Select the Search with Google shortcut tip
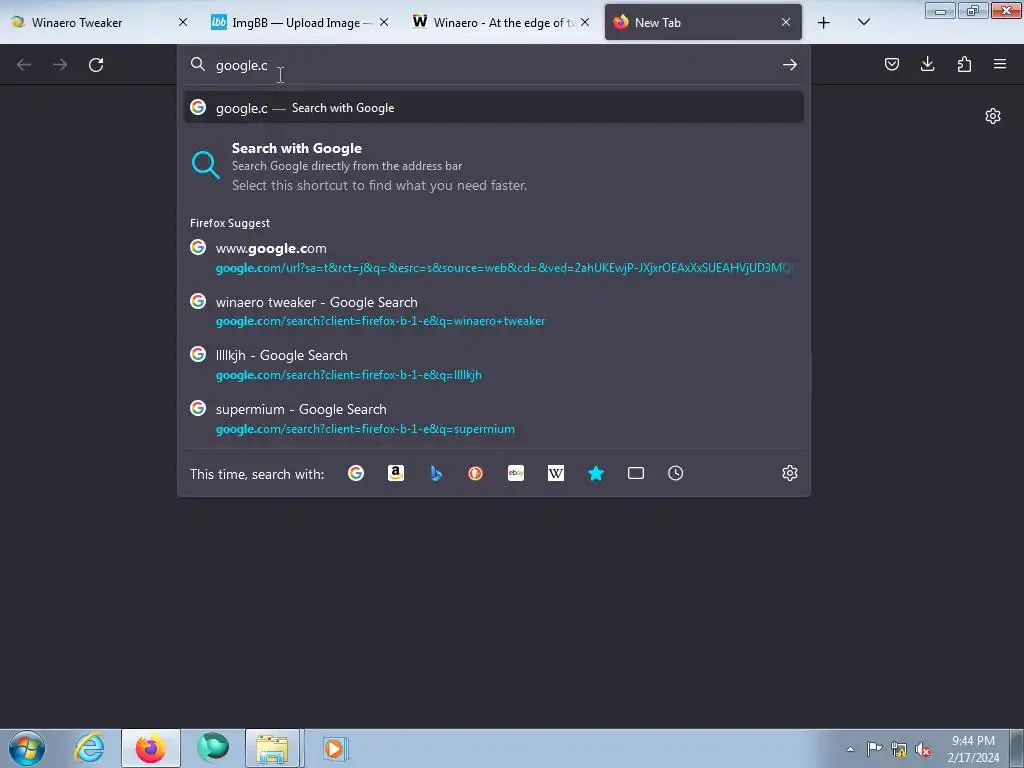This screenshot has width=1024, height=768. point(494,167)
